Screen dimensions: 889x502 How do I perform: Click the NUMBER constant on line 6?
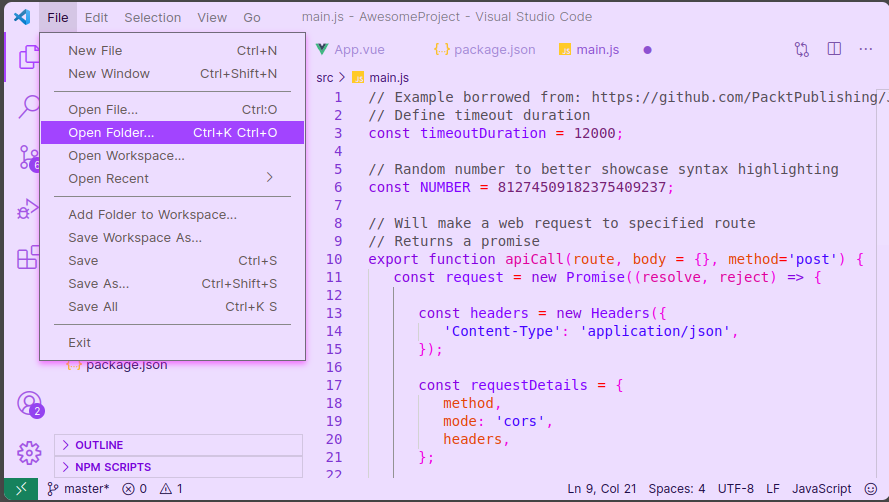445,187
